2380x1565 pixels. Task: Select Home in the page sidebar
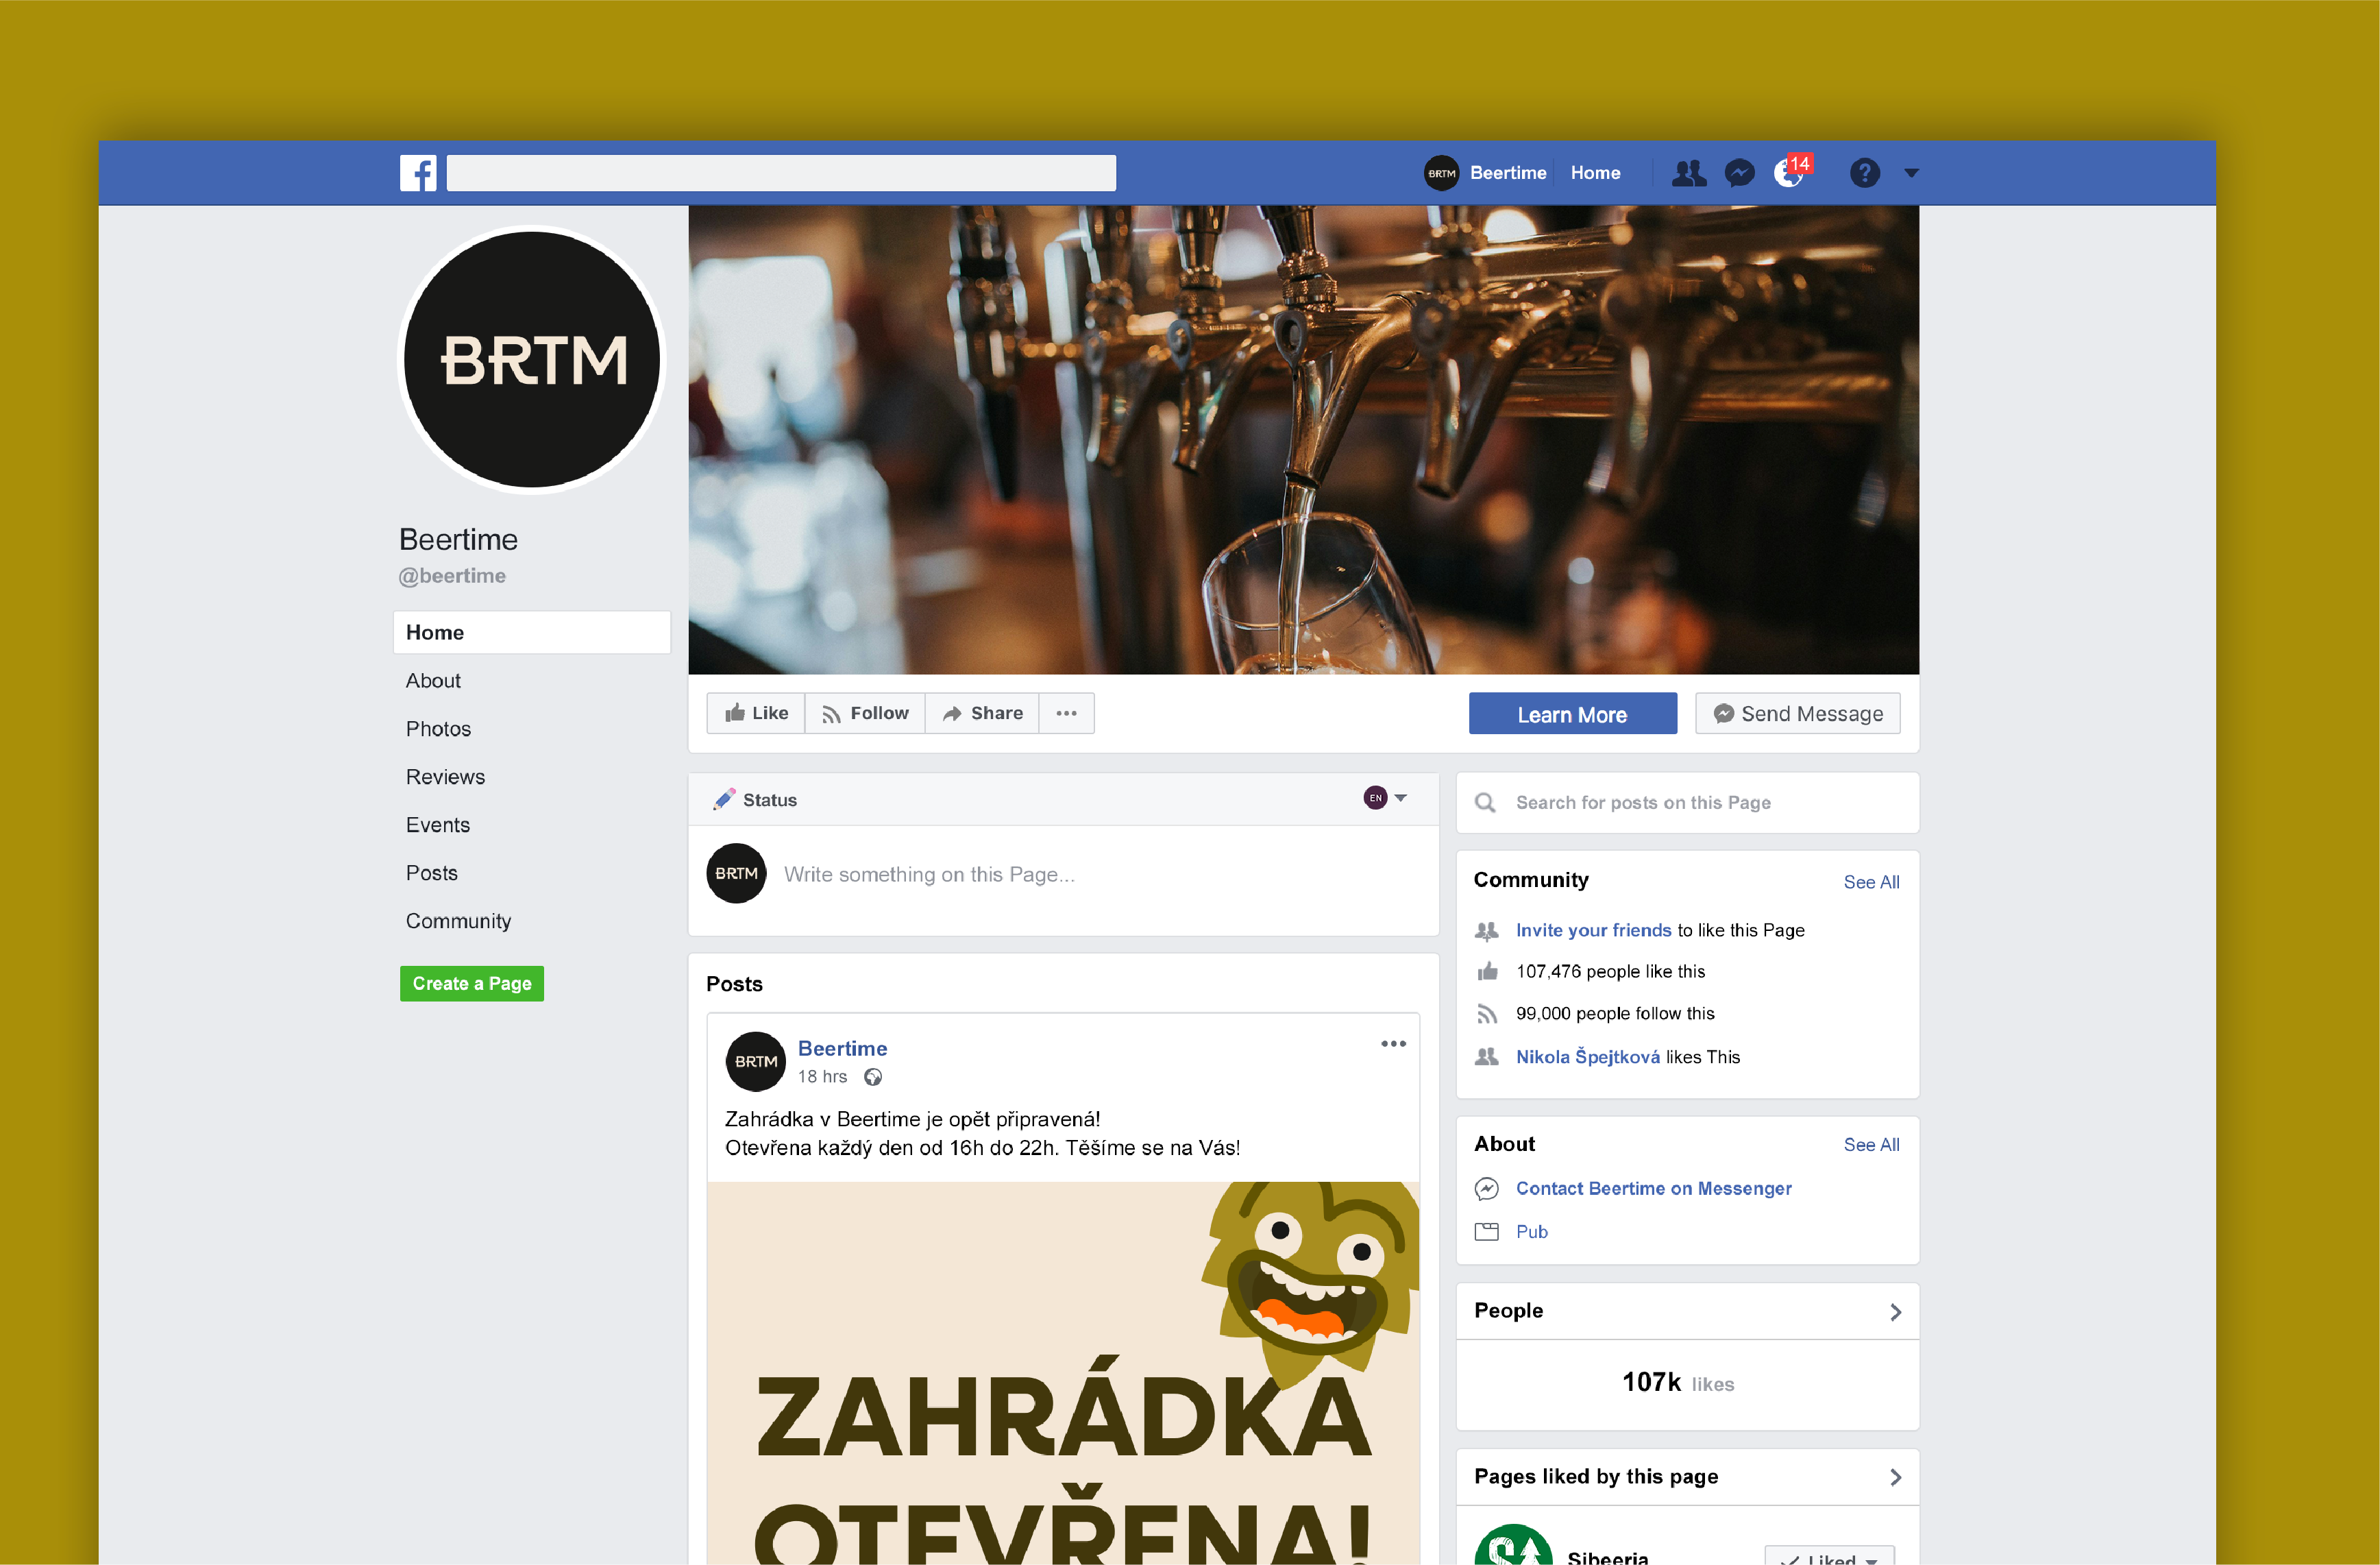[x=532, y=632]
